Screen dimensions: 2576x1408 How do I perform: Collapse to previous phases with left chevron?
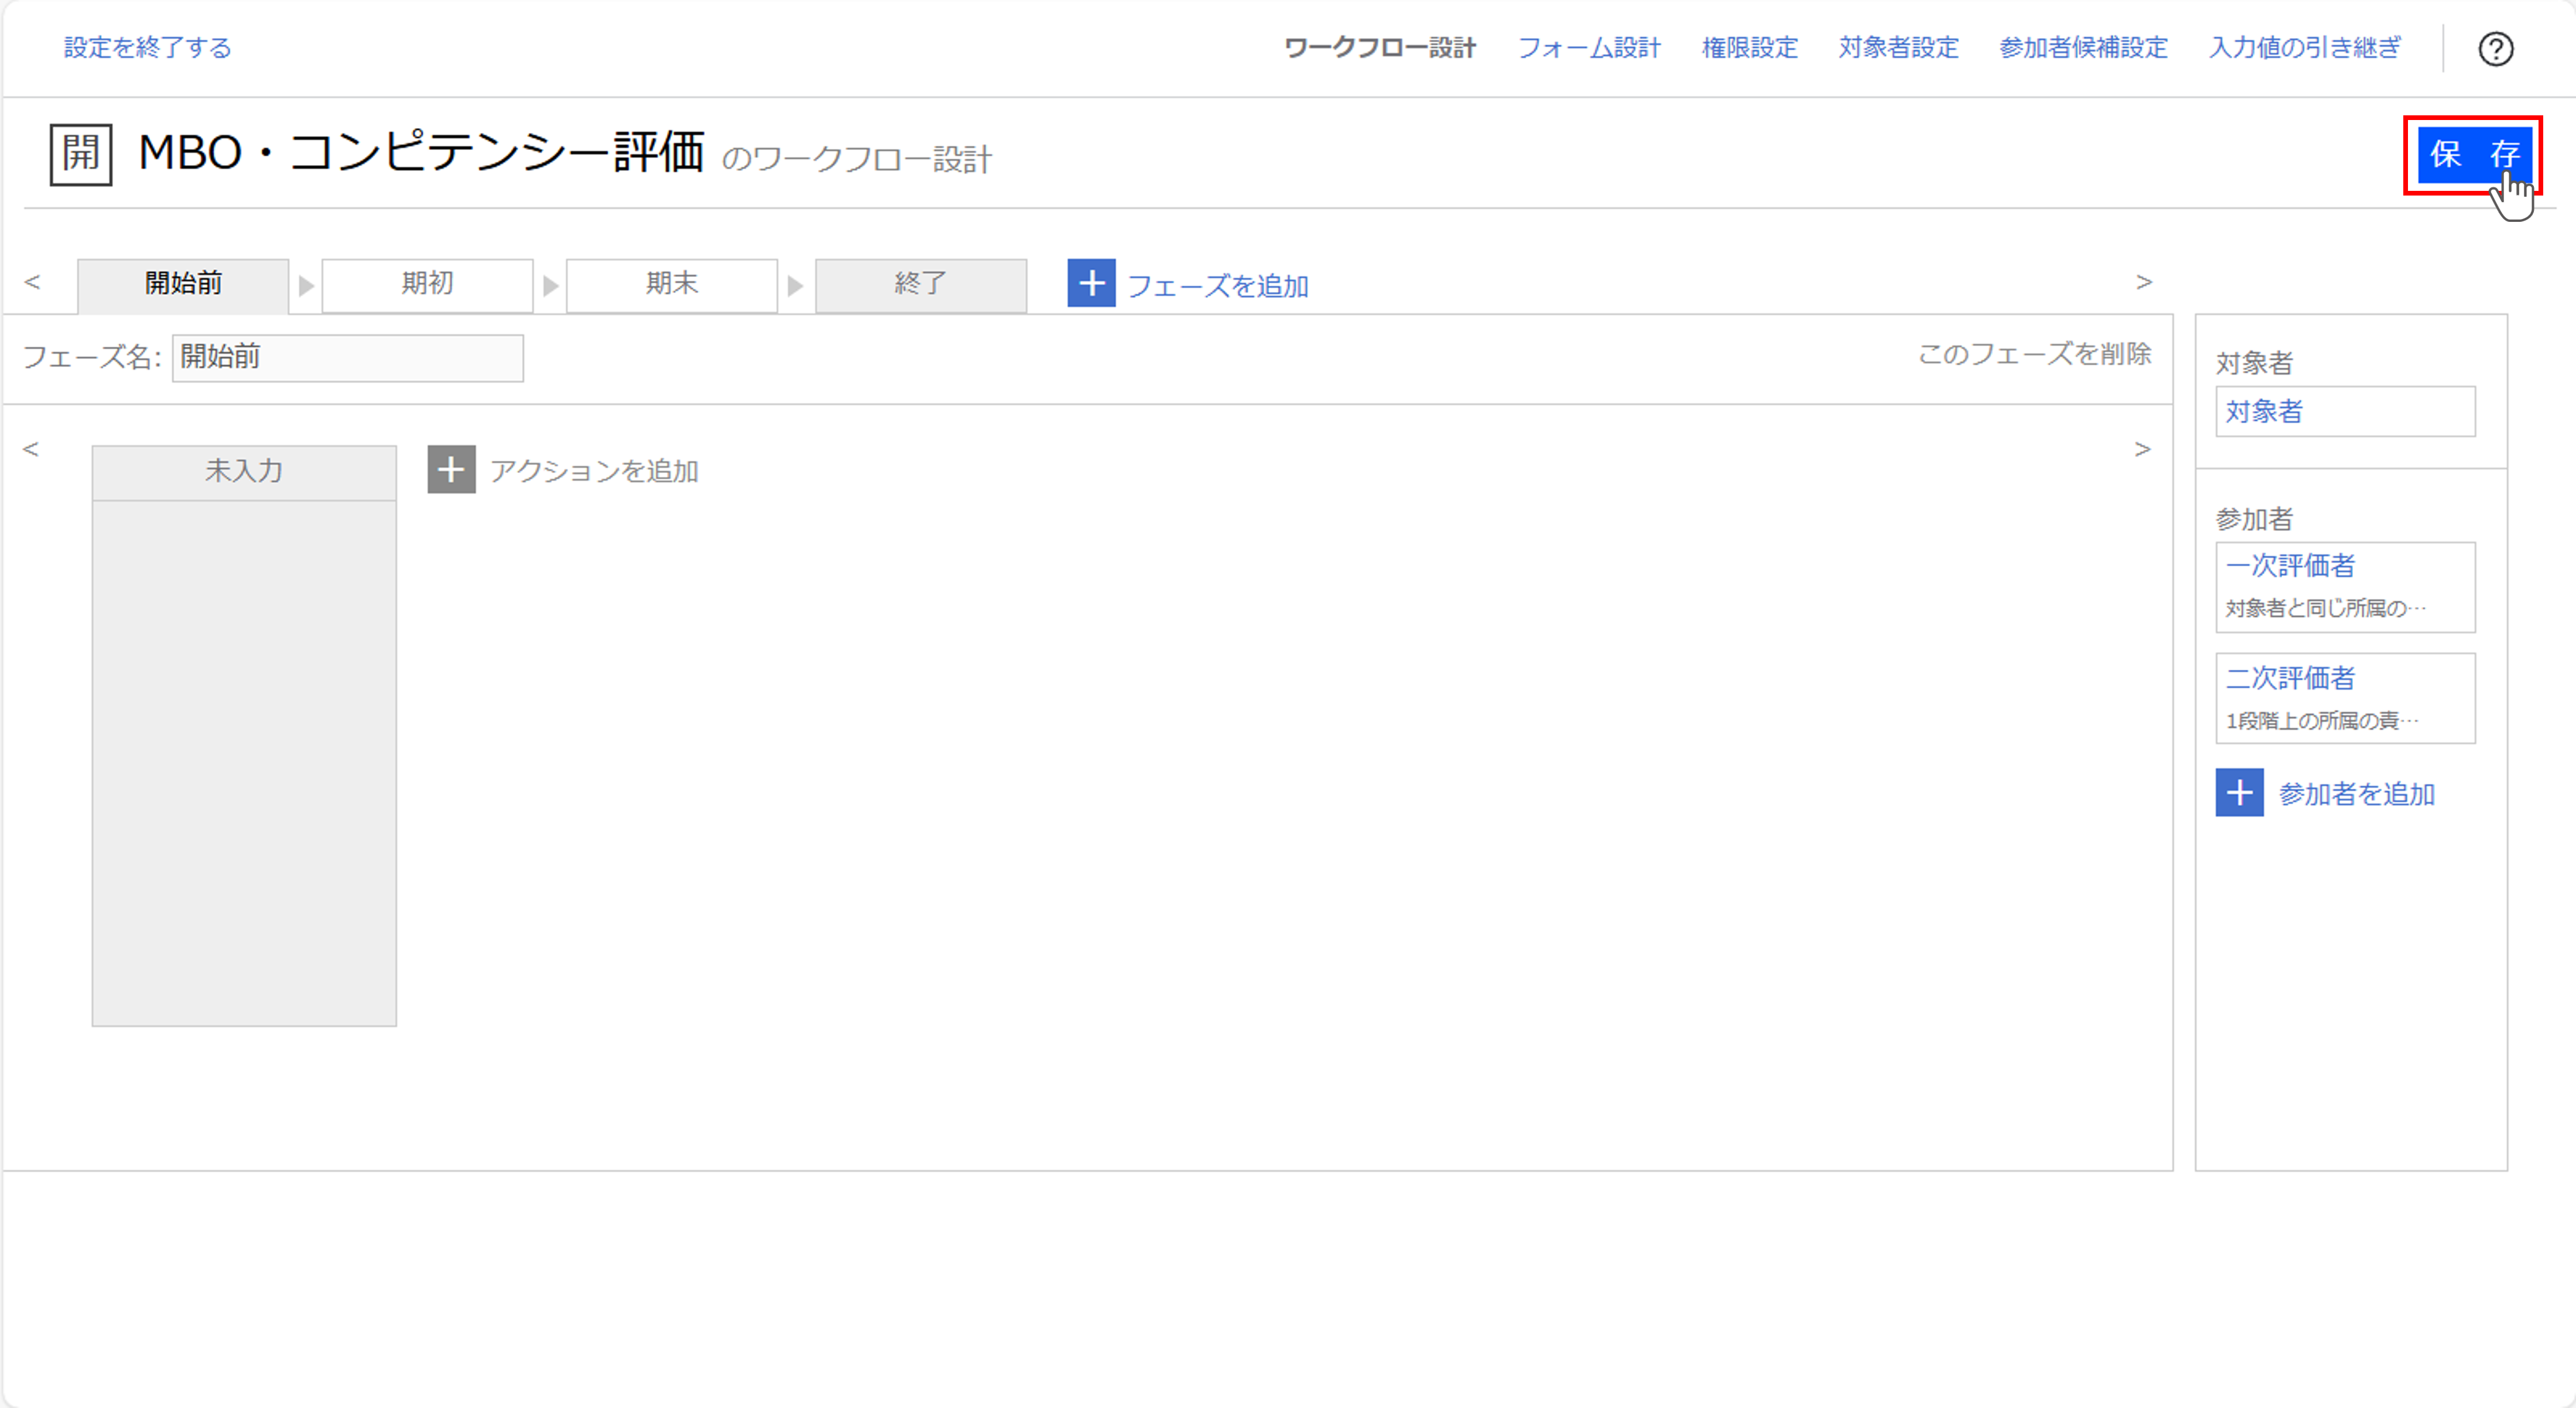(x=33, y=282)
